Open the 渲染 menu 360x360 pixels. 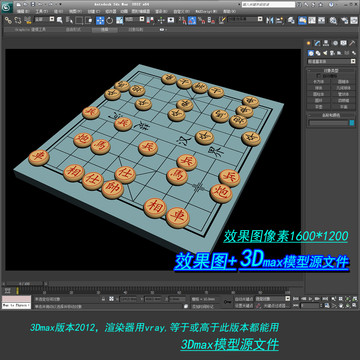[x=161, y=11]
